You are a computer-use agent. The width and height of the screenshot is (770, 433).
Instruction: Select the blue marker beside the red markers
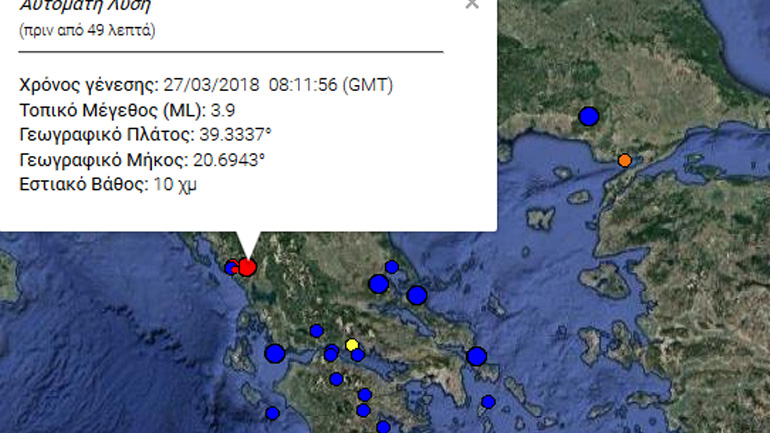pyautogui.click(x=230, y=268)
